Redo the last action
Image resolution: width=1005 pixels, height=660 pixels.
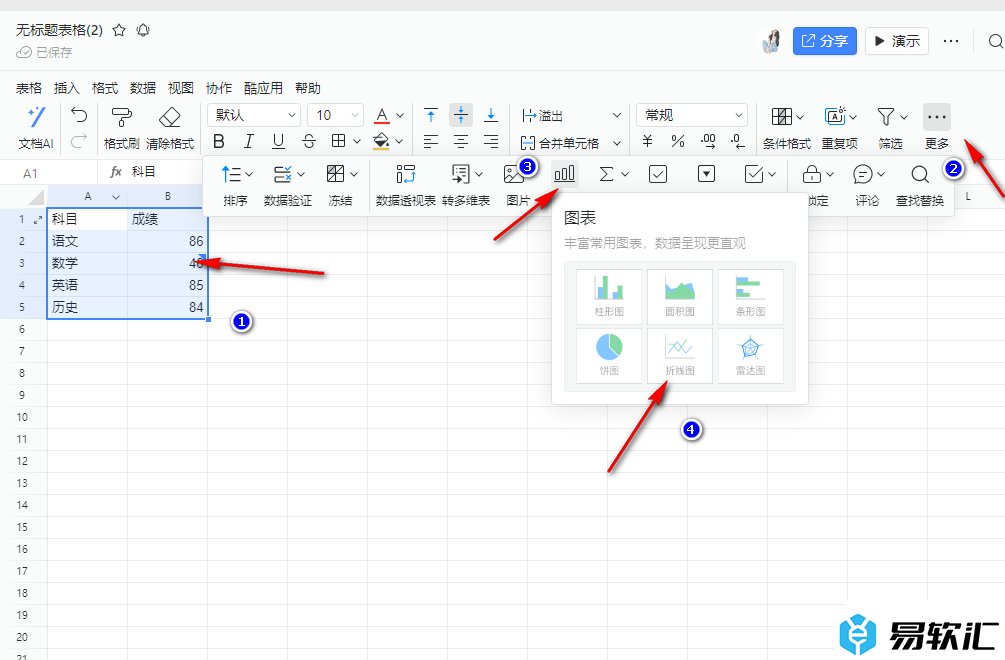click(79, 141)
